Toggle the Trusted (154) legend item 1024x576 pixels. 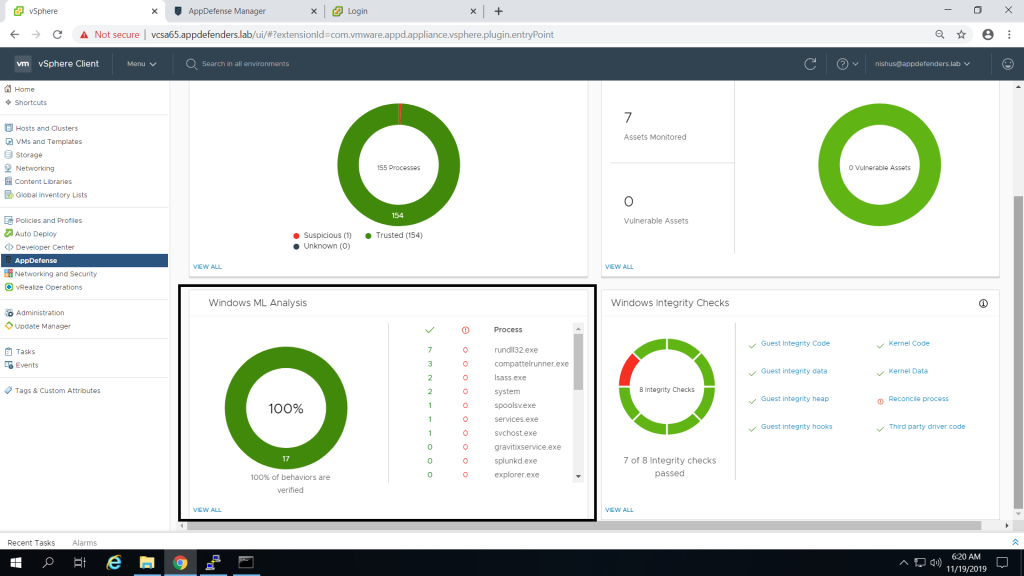click(x=394, y=235)
